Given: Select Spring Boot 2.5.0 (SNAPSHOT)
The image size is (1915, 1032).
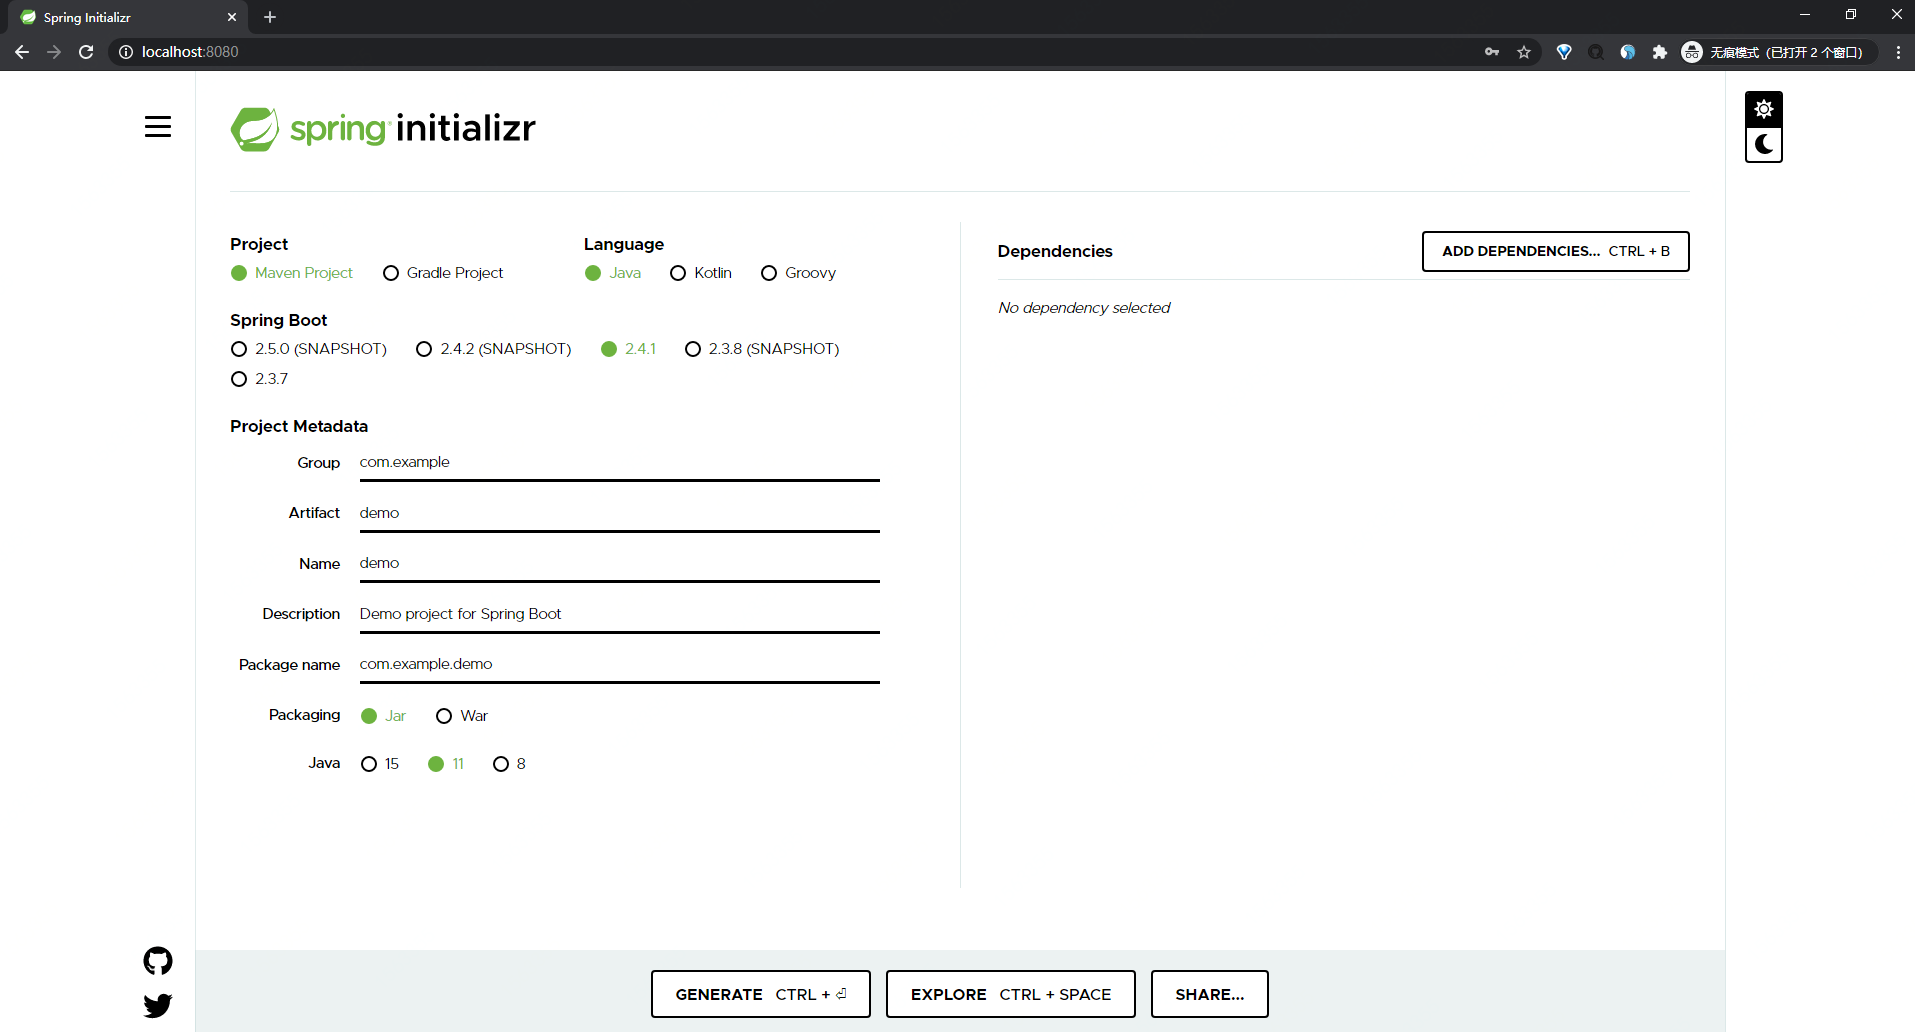Looking at the screenshot, I should [x=309, y=349].
